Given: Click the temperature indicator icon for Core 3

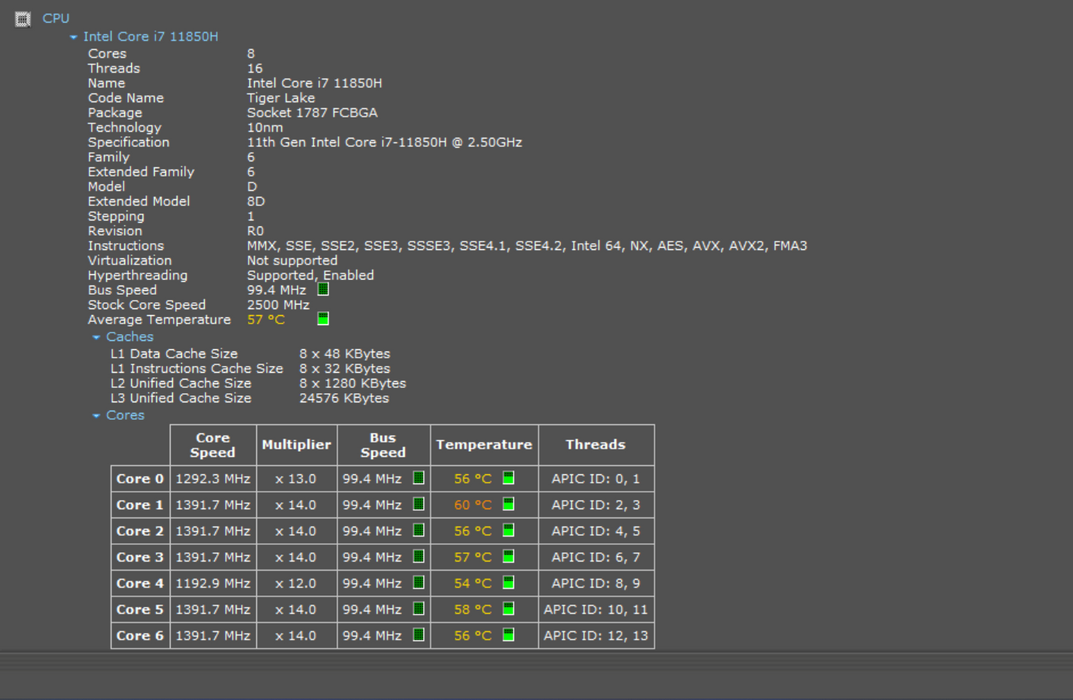Looking at the screenshot, I should coord(508,556).
